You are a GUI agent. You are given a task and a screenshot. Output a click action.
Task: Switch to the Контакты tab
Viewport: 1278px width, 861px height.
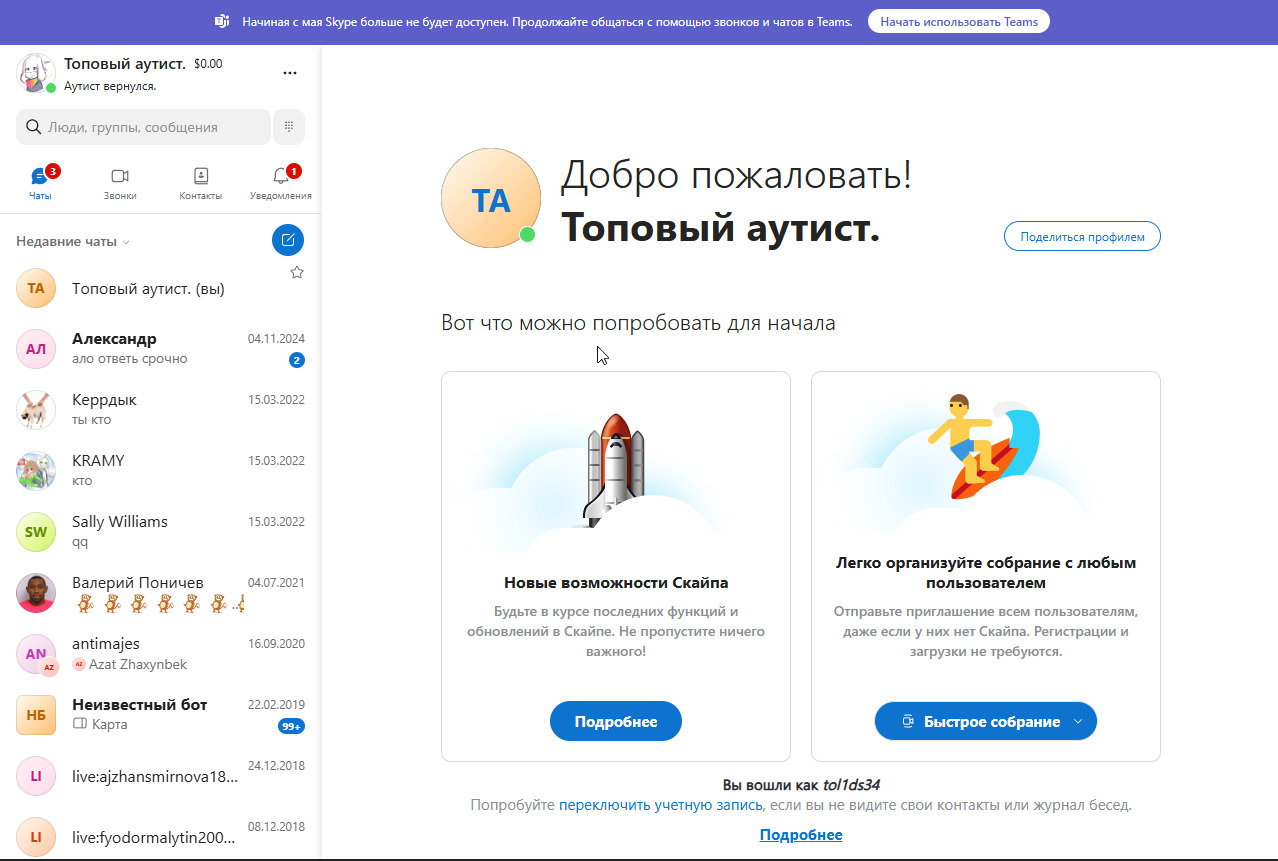pos(200,183)
